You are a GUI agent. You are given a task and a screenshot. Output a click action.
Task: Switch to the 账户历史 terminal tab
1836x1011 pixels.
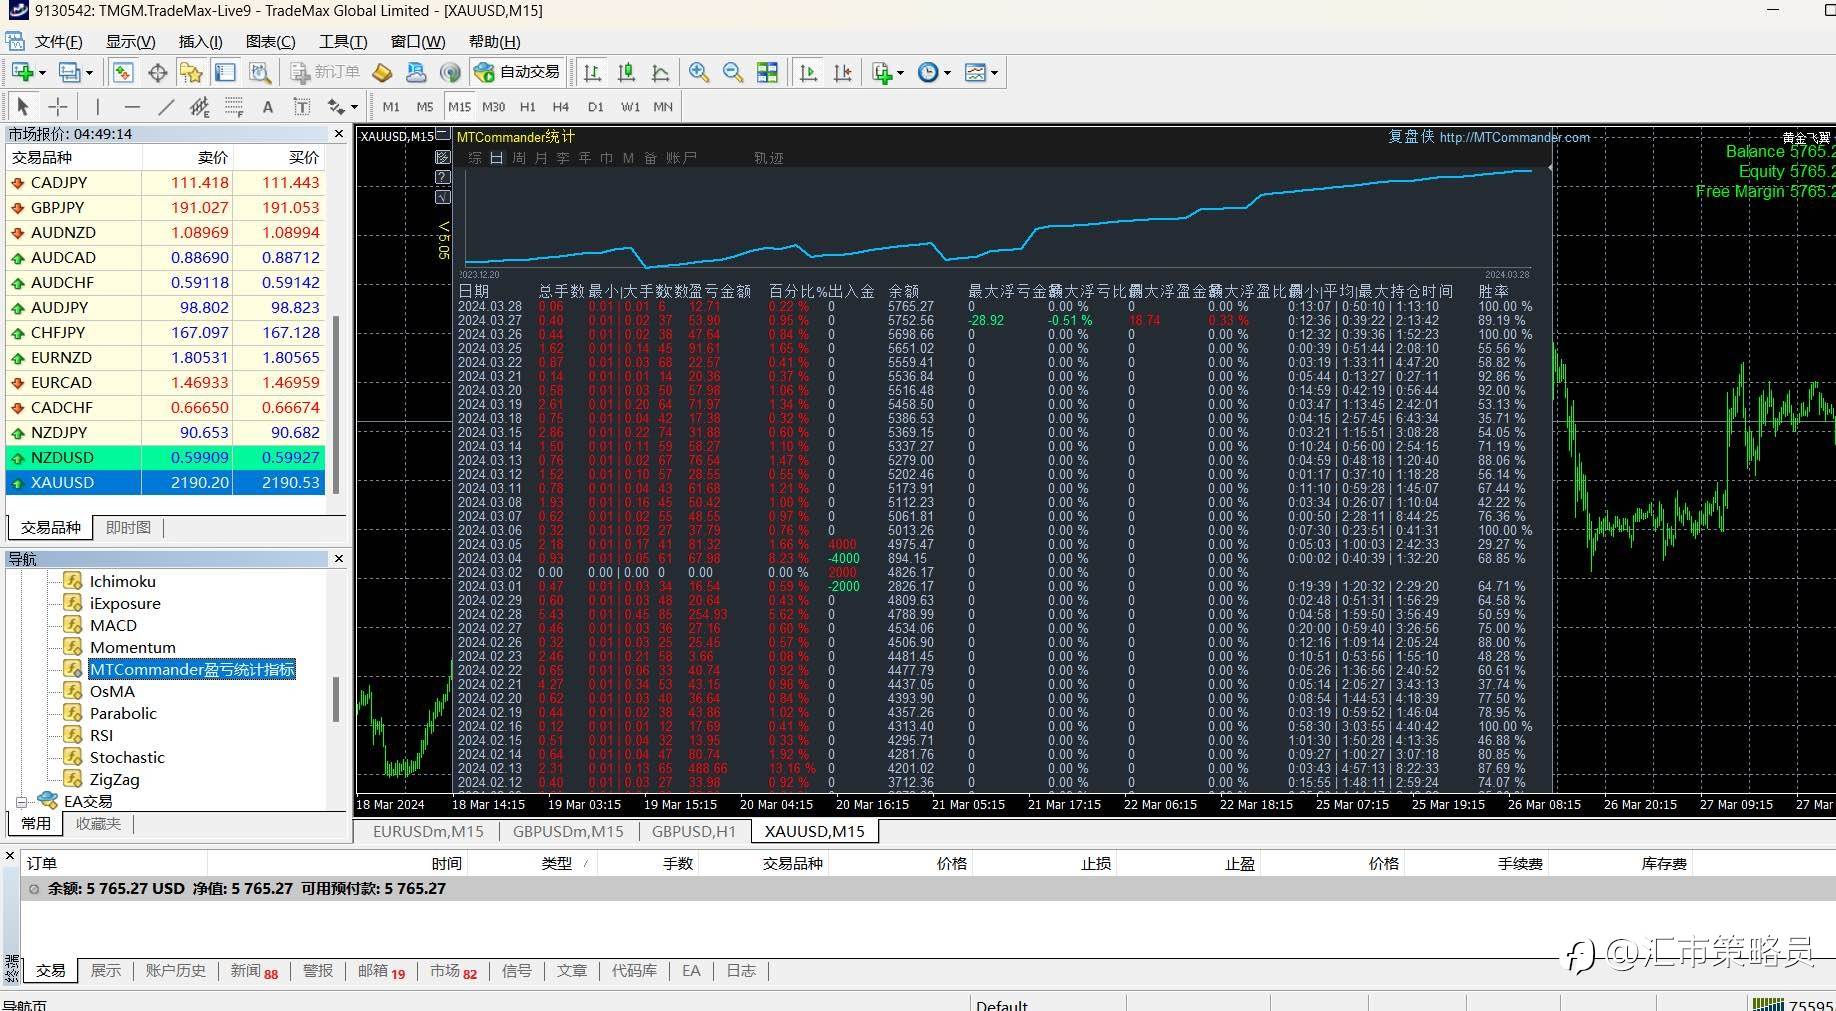click(x=175, y=971)
